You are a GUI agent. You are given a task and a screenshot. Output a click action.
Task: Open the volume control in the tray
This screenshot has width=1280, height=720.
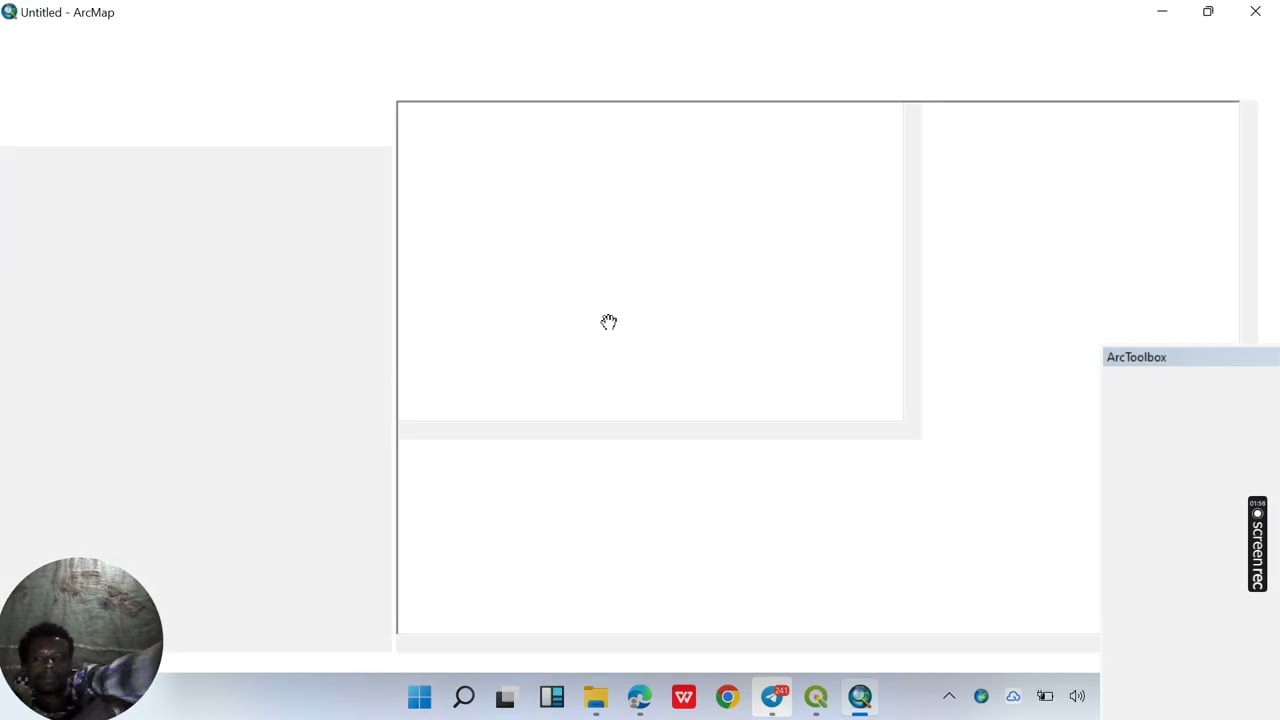pos(1077,696)
